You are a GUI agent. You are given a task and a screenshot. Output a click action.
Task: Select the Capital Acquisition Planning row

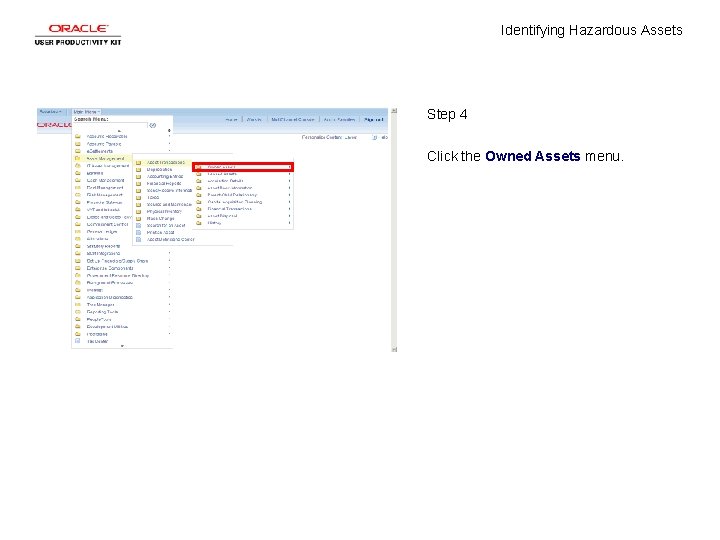[x=243, y=202]
